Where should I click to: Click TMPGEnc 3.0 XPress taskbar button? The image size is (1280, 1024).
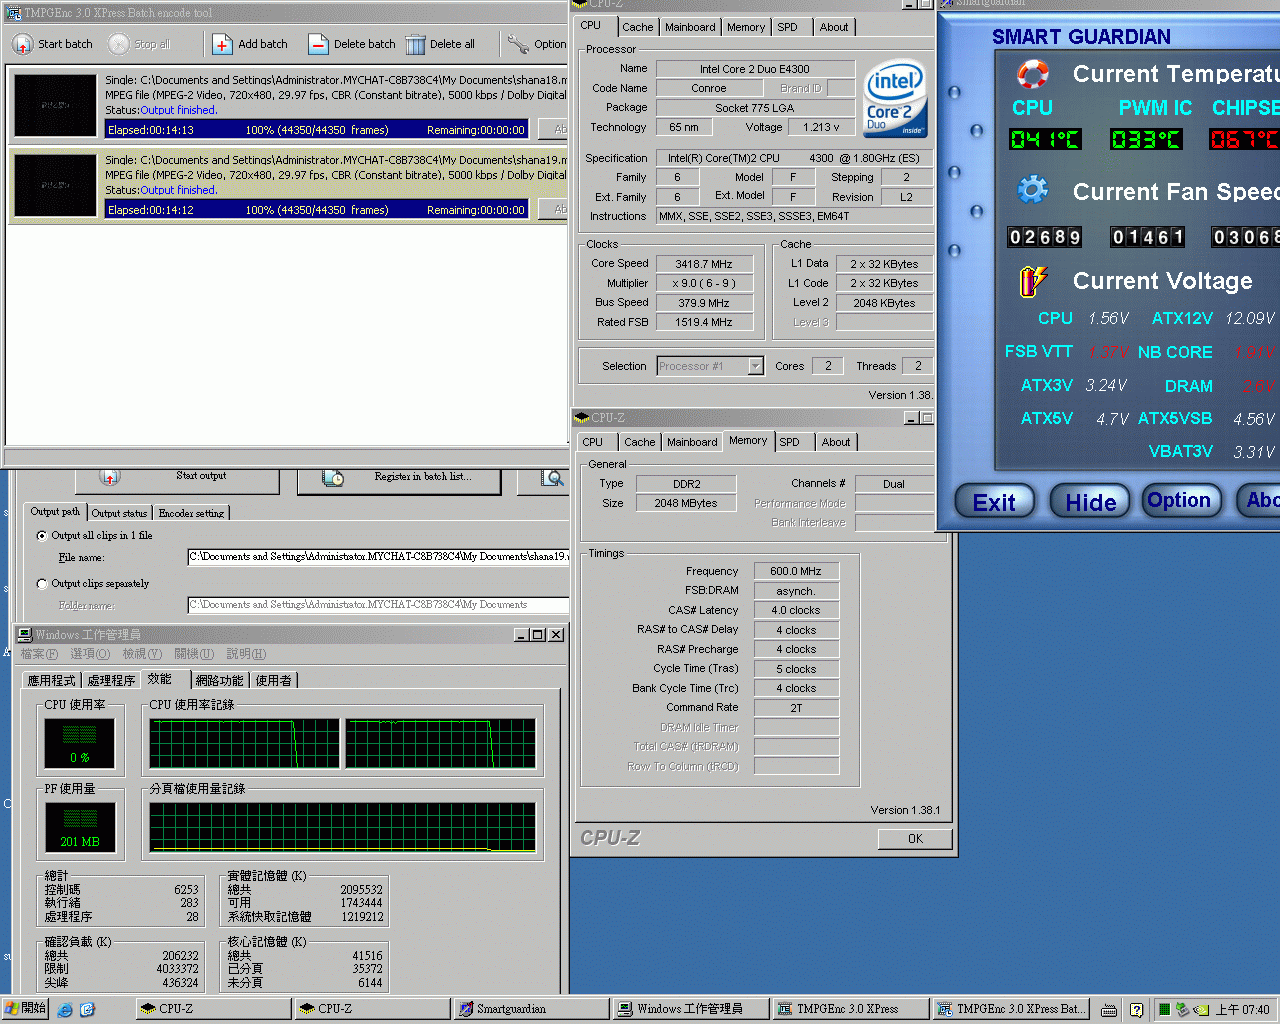pos(849,1009)
